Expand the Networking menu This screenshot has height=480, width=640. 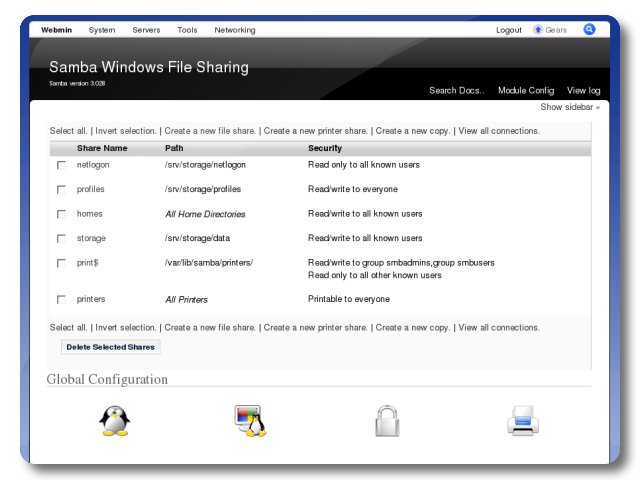point(235,30)
